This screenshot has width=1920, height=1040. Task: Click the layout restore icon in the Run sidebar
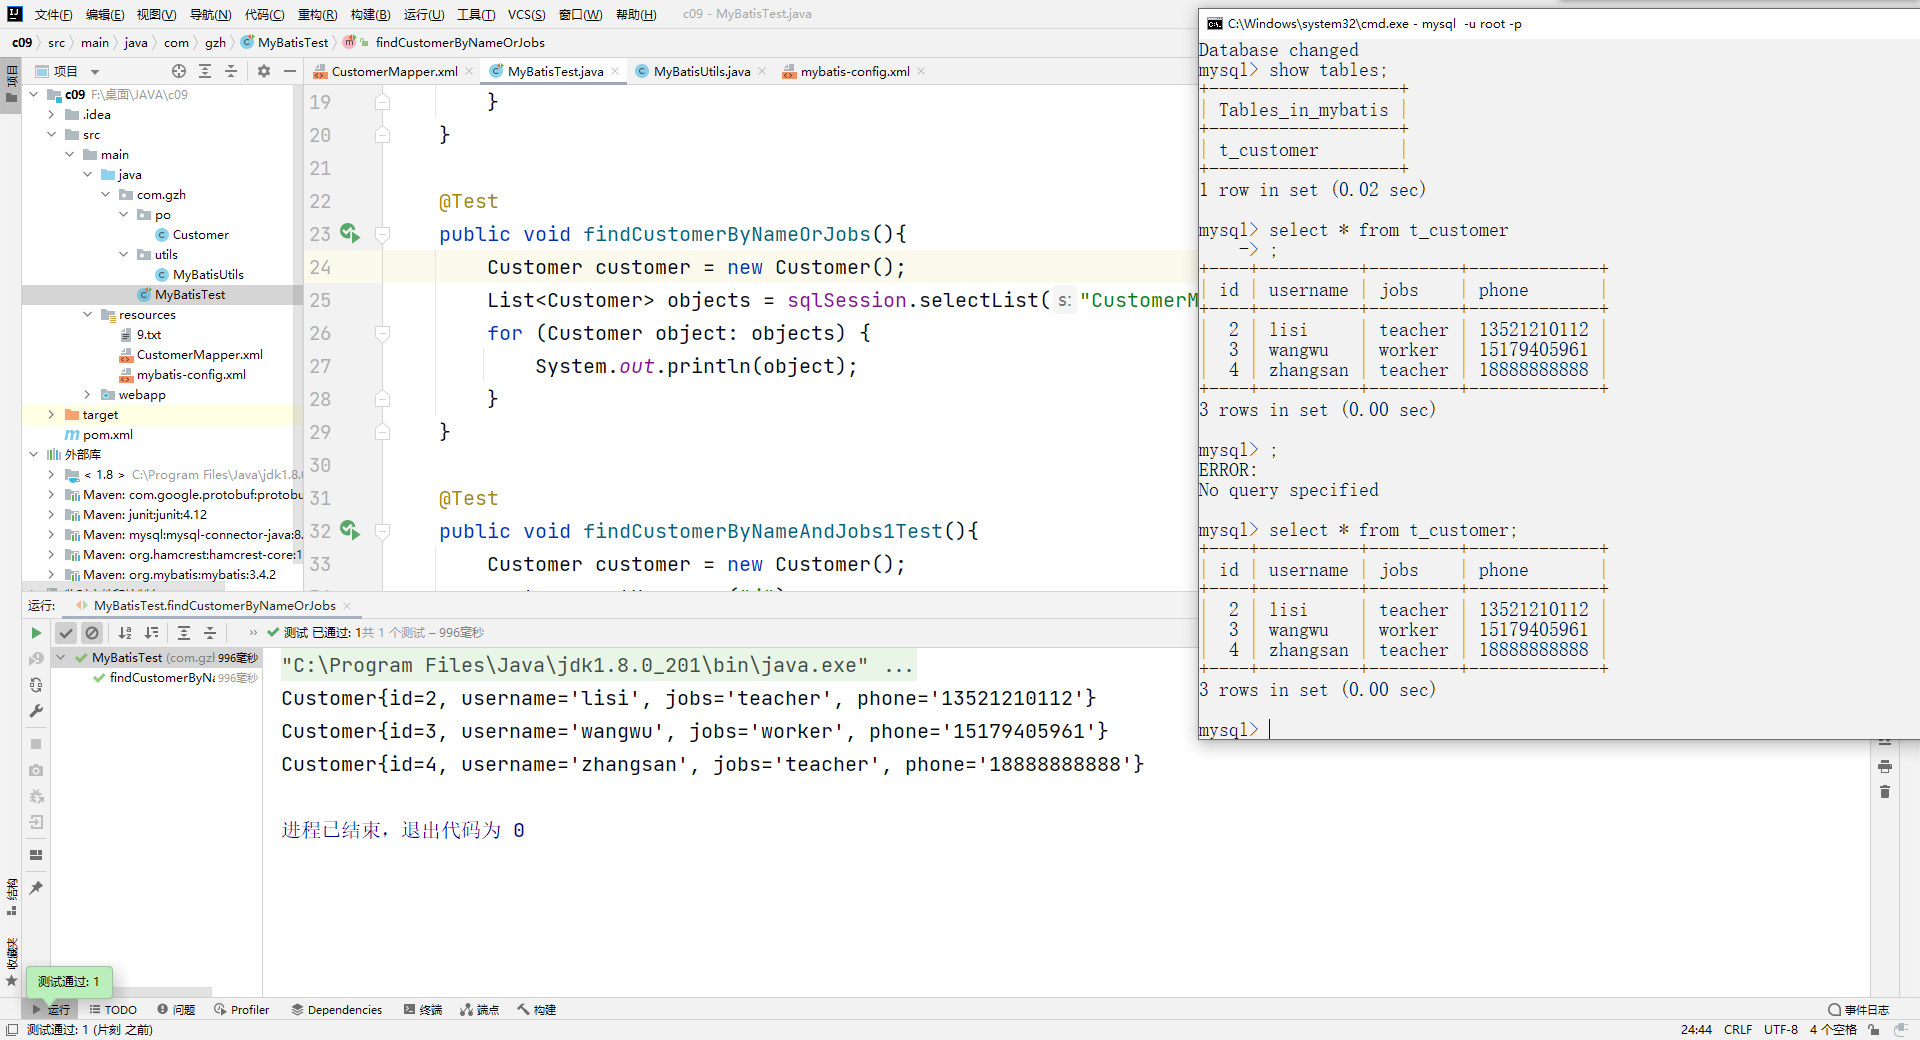(36, 855)
